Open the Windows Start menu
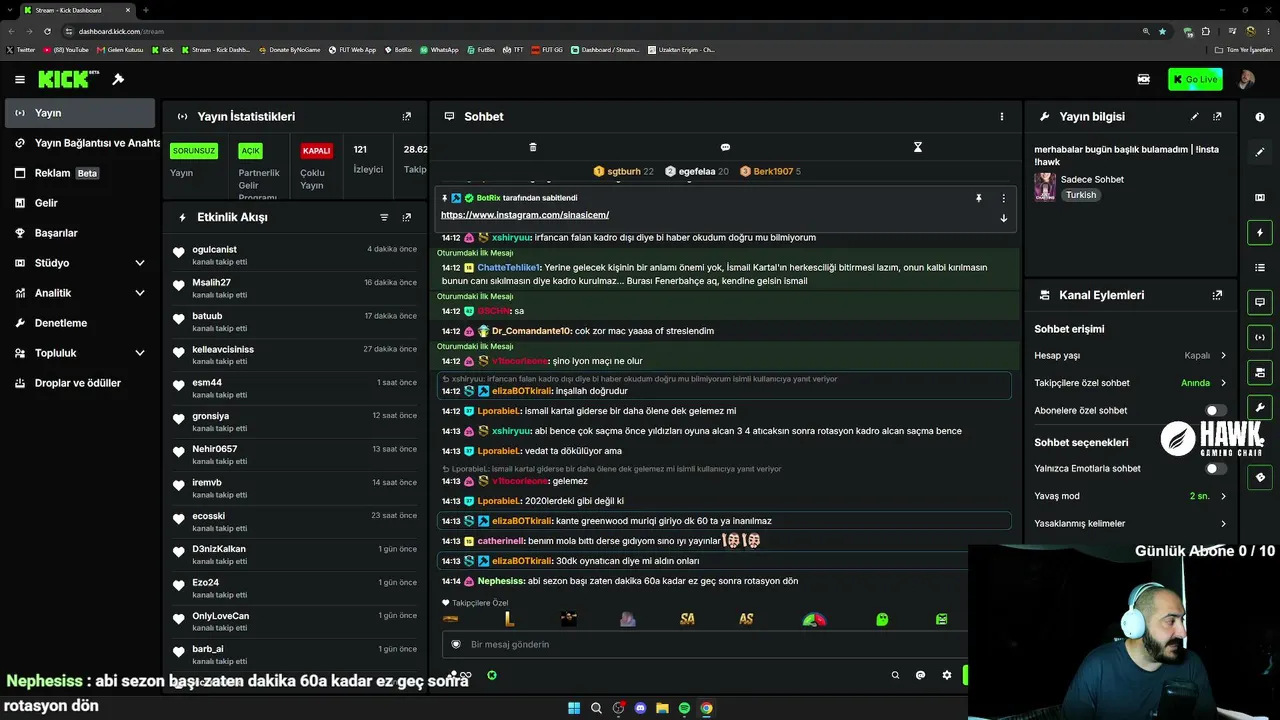Image resolution: width=1280 pixels, height=720 pixels. point(574,708)
